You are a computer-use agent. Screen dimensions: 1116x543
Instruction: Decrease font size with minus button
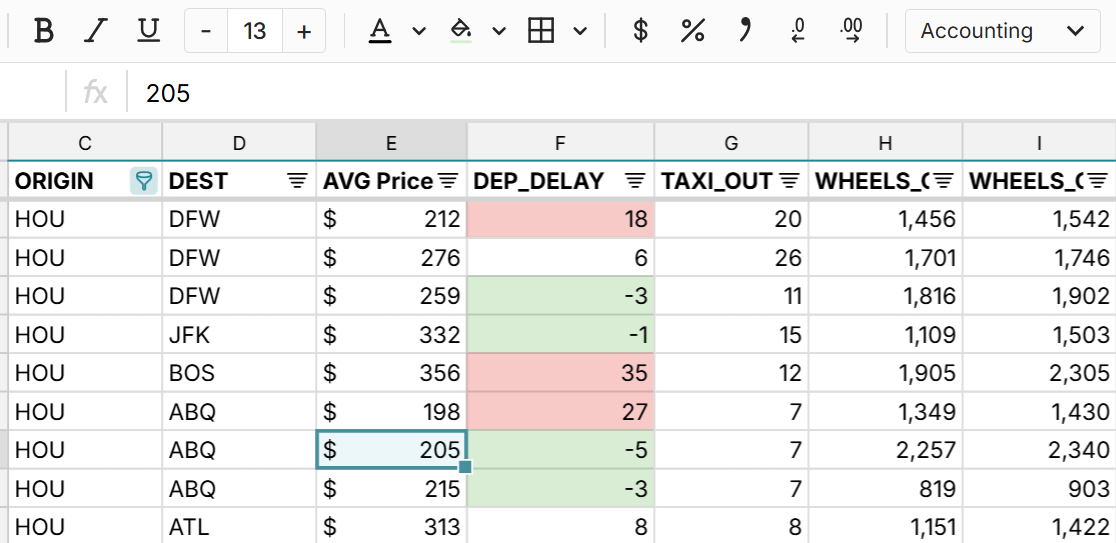pyautogui.click(x=206, y=31)
